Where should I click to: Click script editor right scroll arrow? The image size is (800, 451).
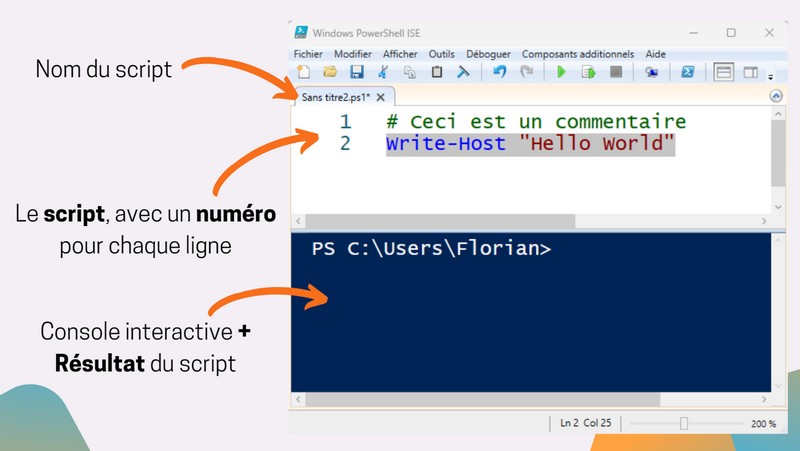click(764, 221)
